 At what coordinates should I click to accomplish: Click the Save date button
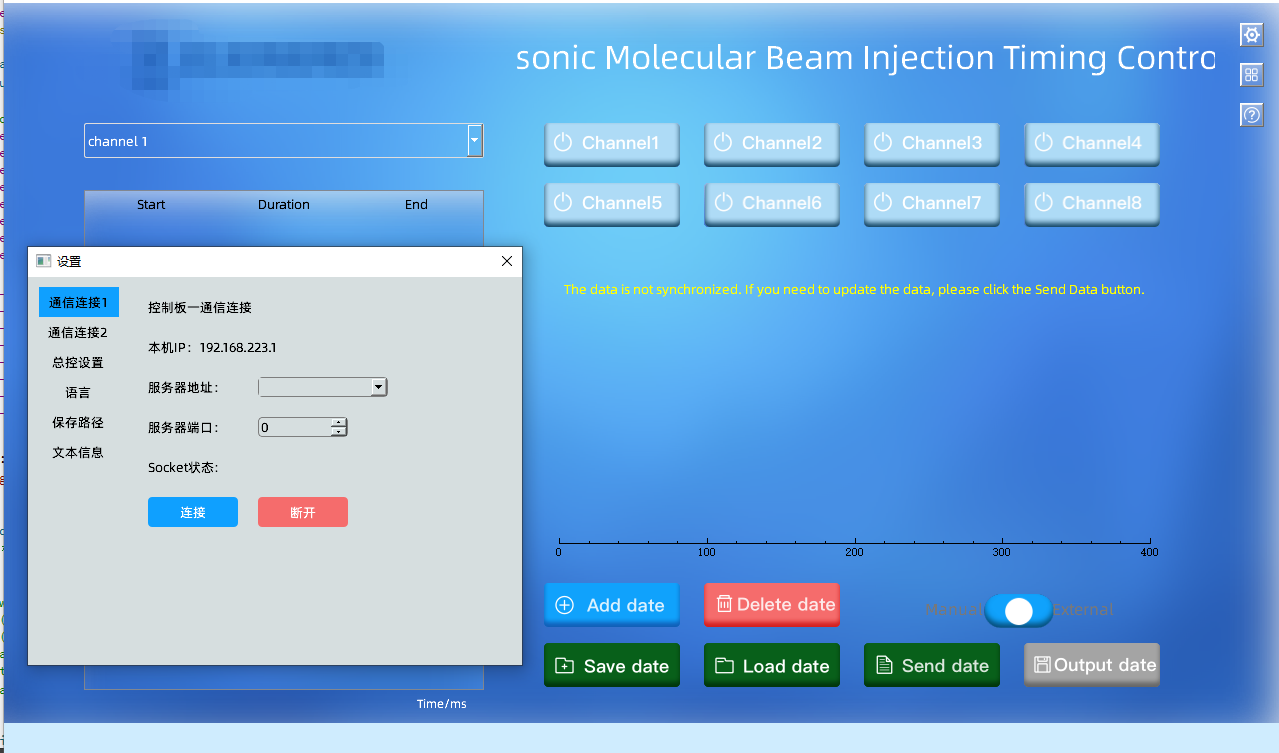pos(611,665)
